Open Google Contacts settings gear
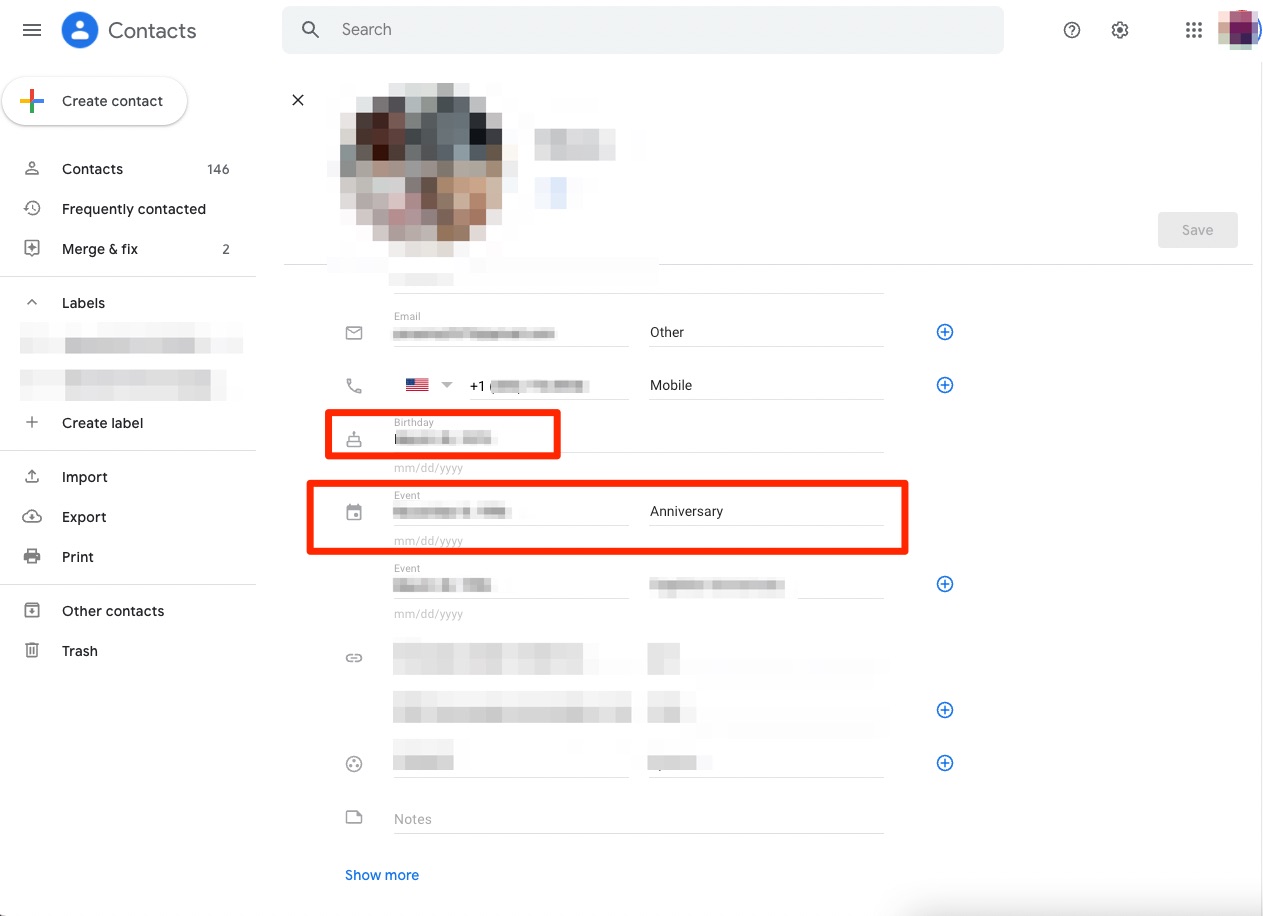Screen dimensions: 1263x916 [x=1119, y=30]
